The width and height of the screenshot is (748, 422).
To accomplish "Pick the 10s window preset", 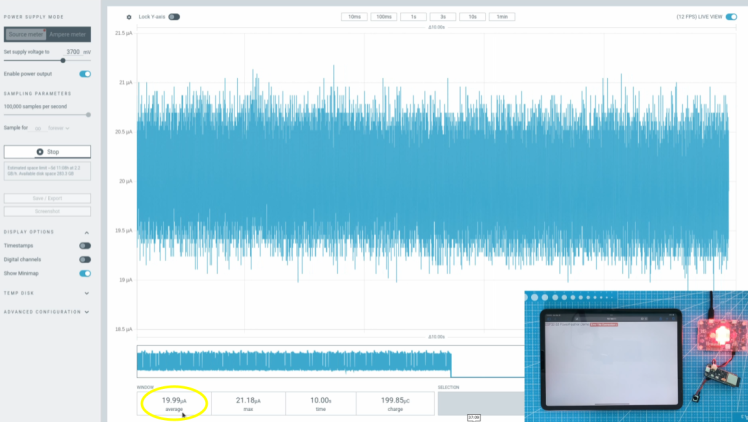I will [x=471, y=17].
